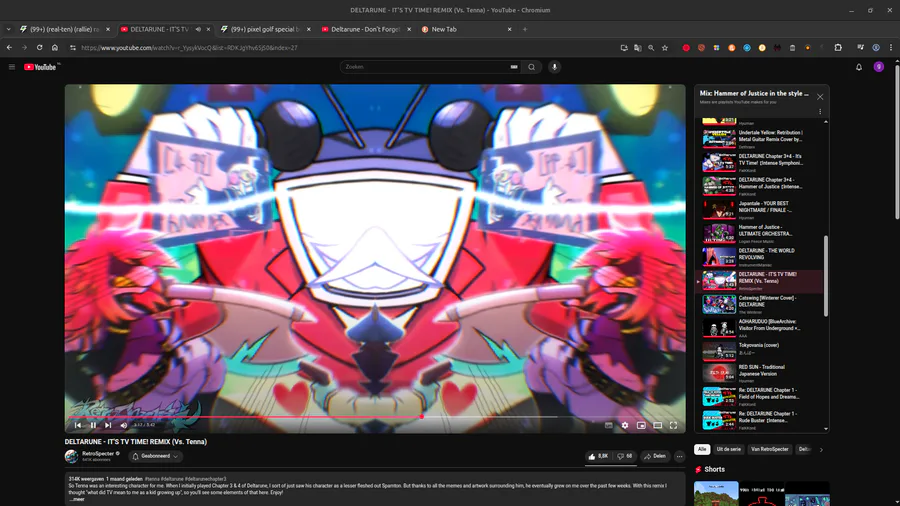The image size is (900, 506).
Task: Open the browser zoom magnifier icon
Action: [651, 48]
